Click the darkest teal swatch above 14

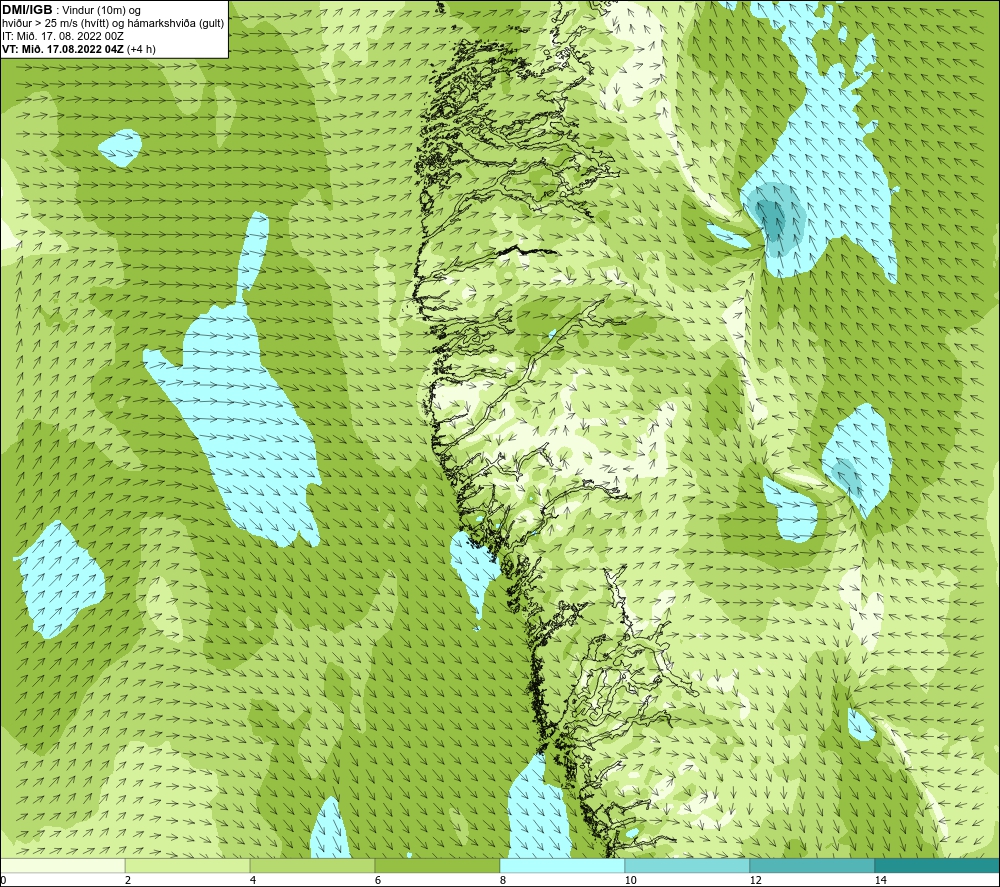coord(938,866)
